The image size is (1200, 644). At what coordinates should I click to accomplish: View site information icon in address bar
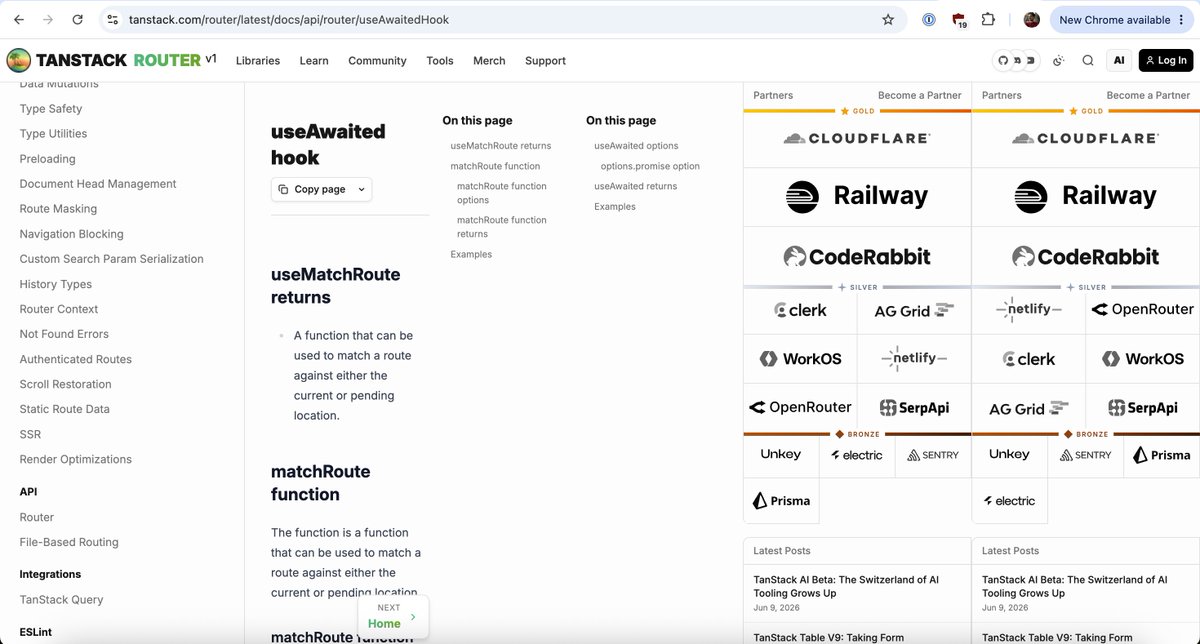(x=113, y=19)
